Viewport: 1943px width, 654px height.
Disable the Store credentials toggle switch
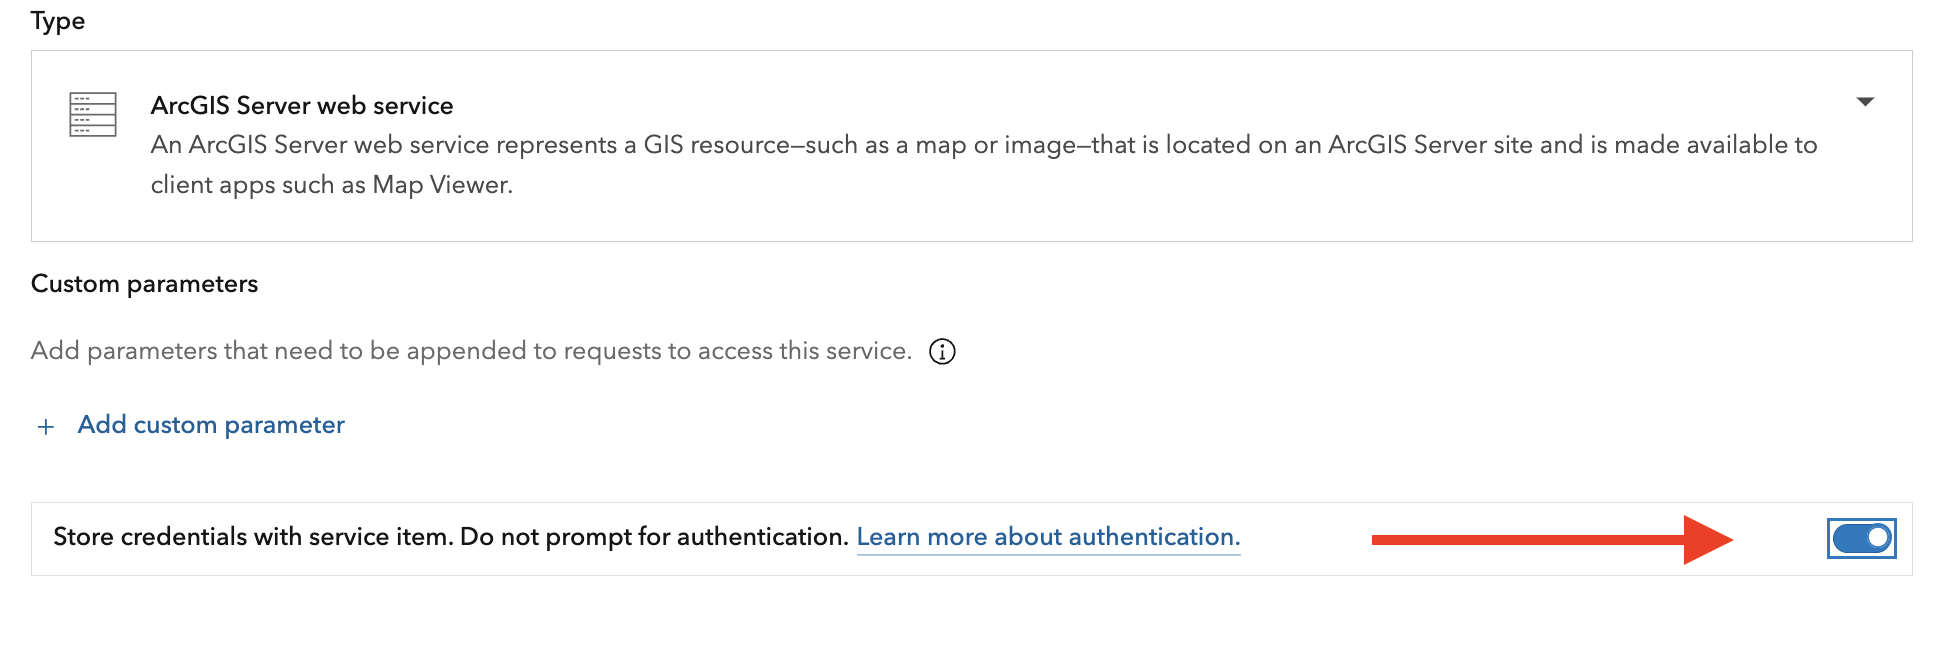(x=1861, y=539)
